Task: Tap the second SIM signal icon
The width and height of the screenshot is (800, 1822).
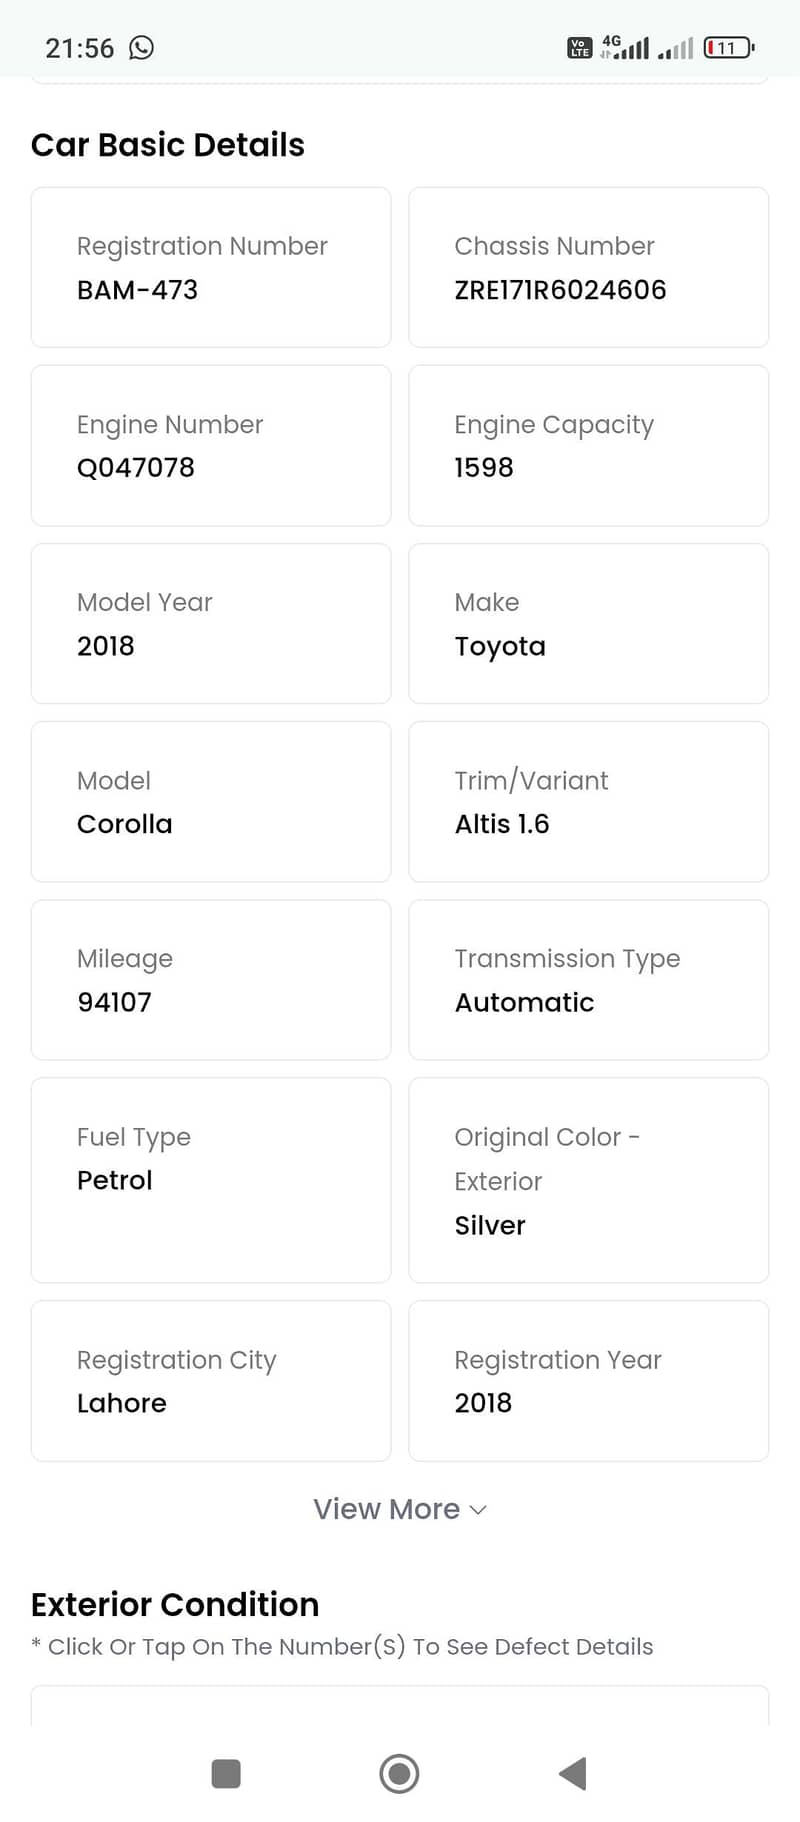Action: click(676, 48)
